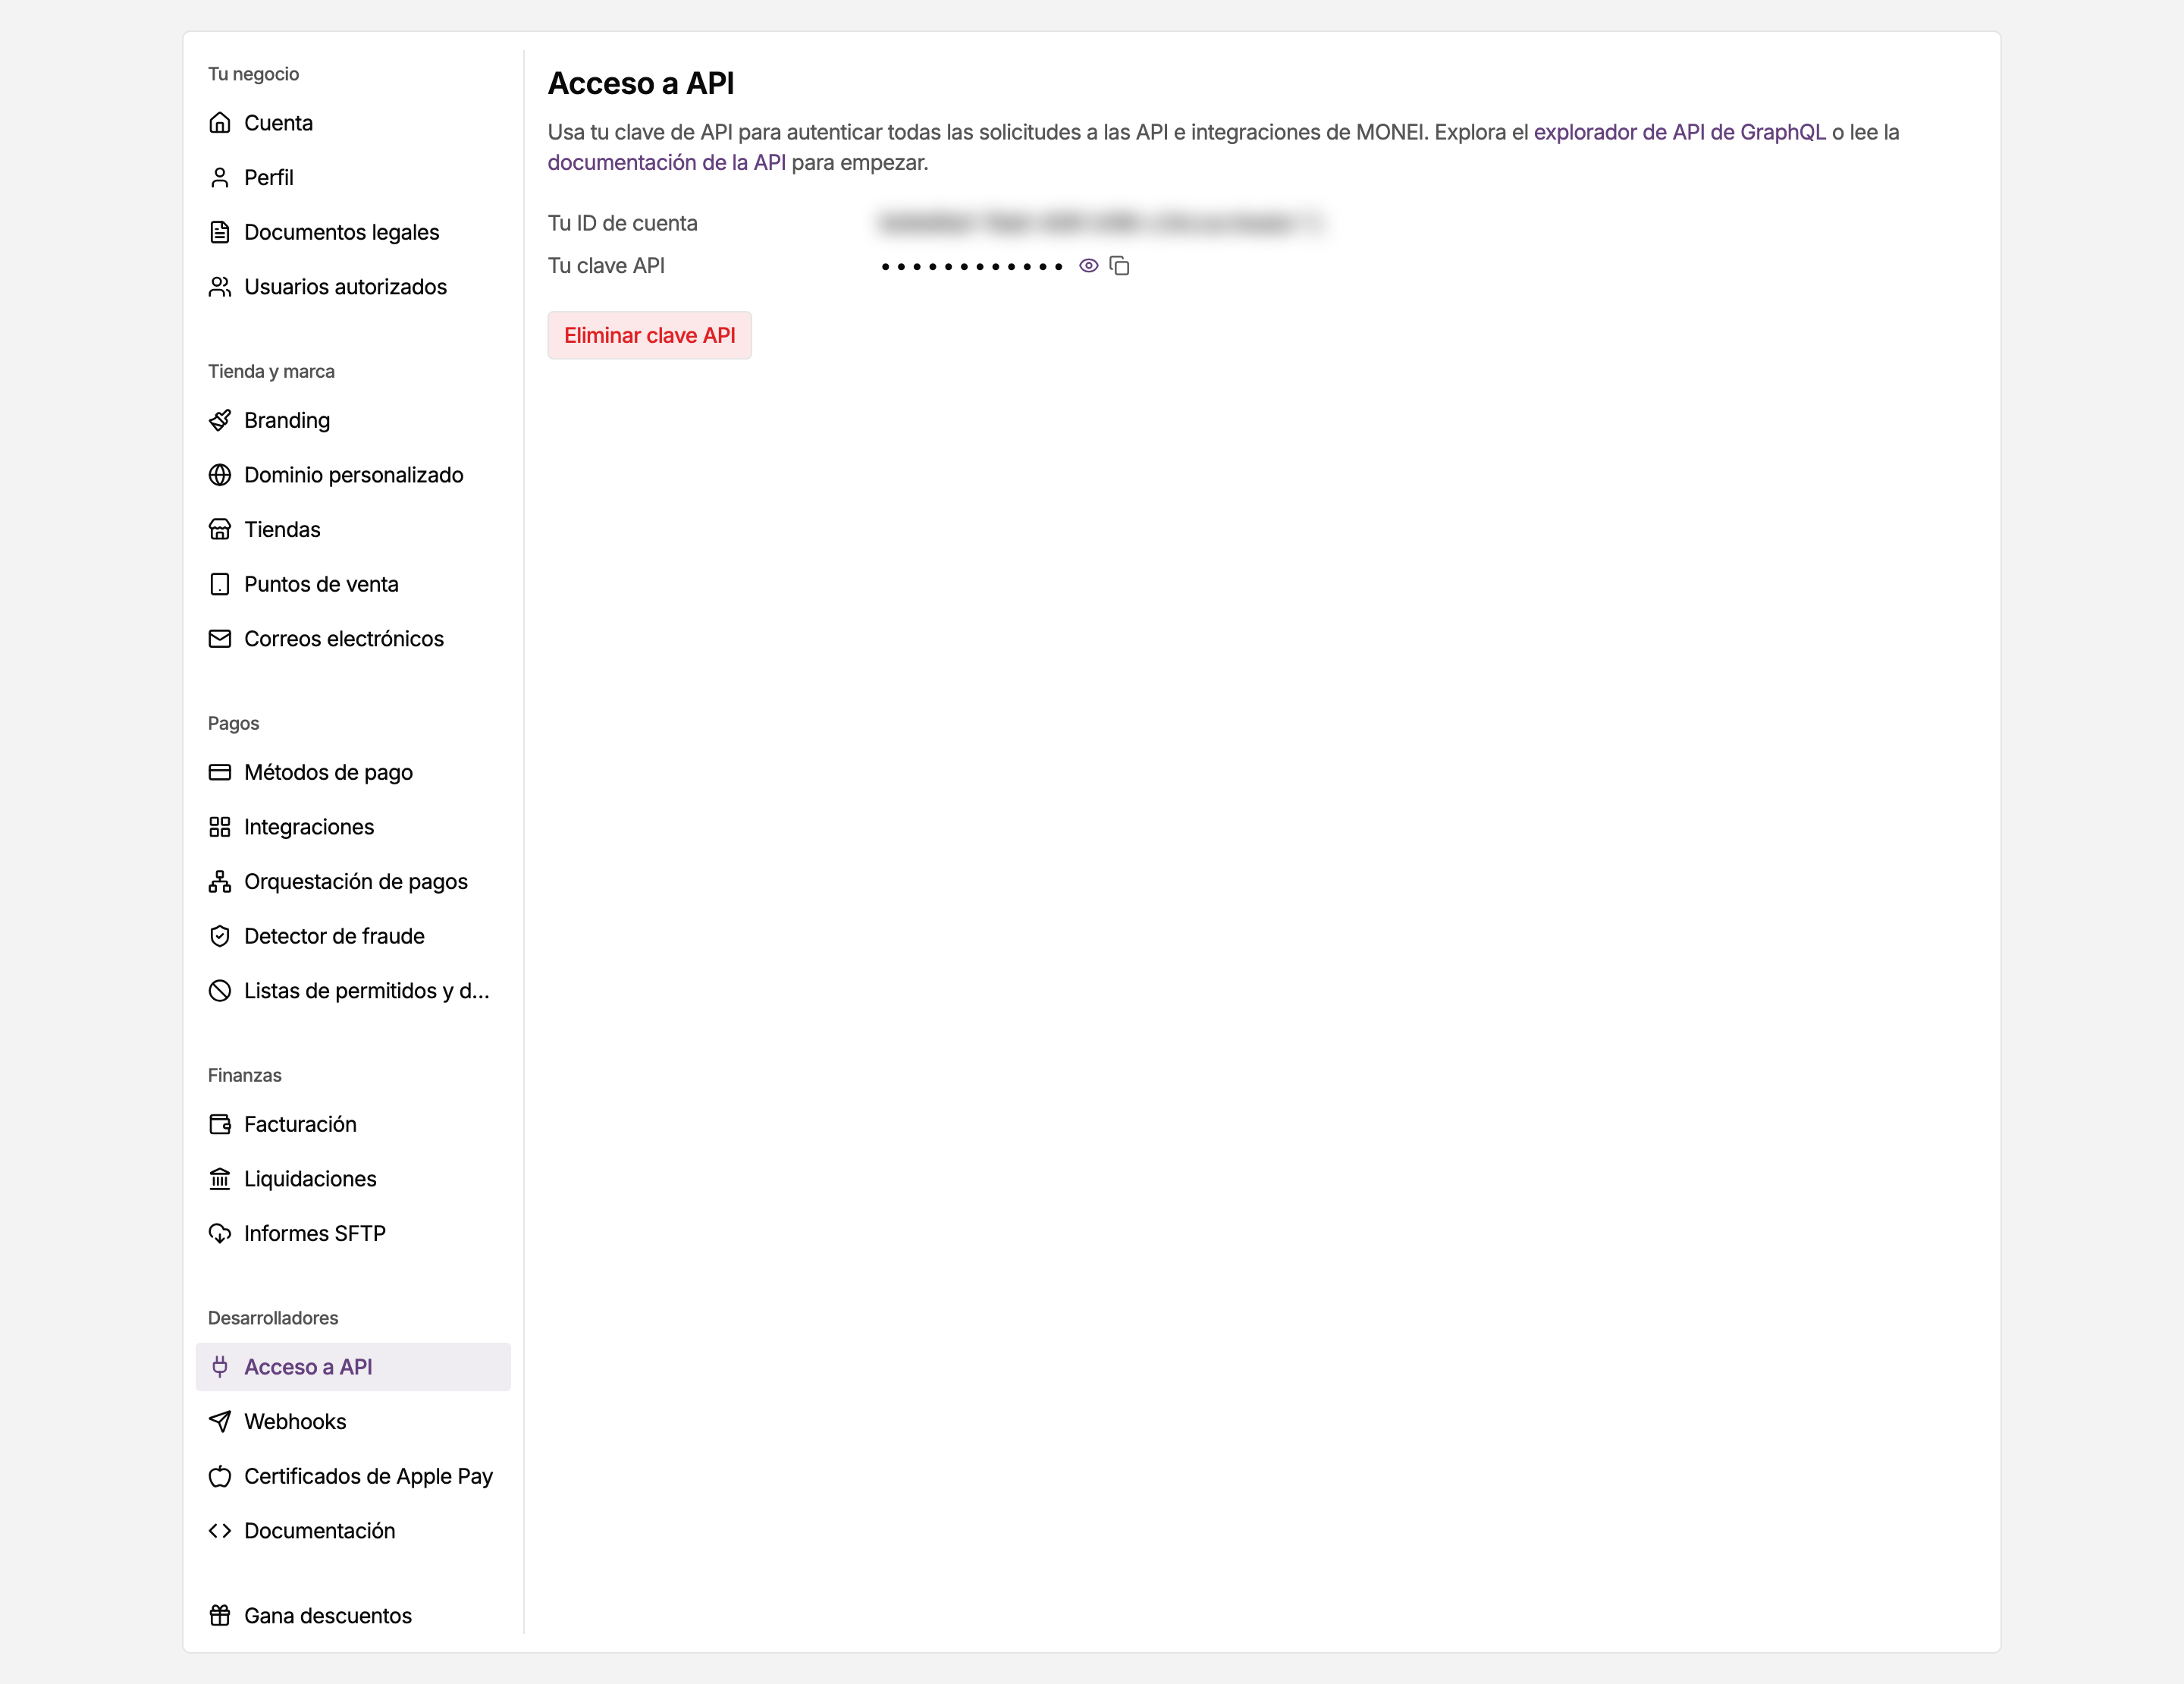The height and width of the screenshot is (1684, 2184).
Task: Open Correos electrónicos settings
Action: tap(353, 639)
